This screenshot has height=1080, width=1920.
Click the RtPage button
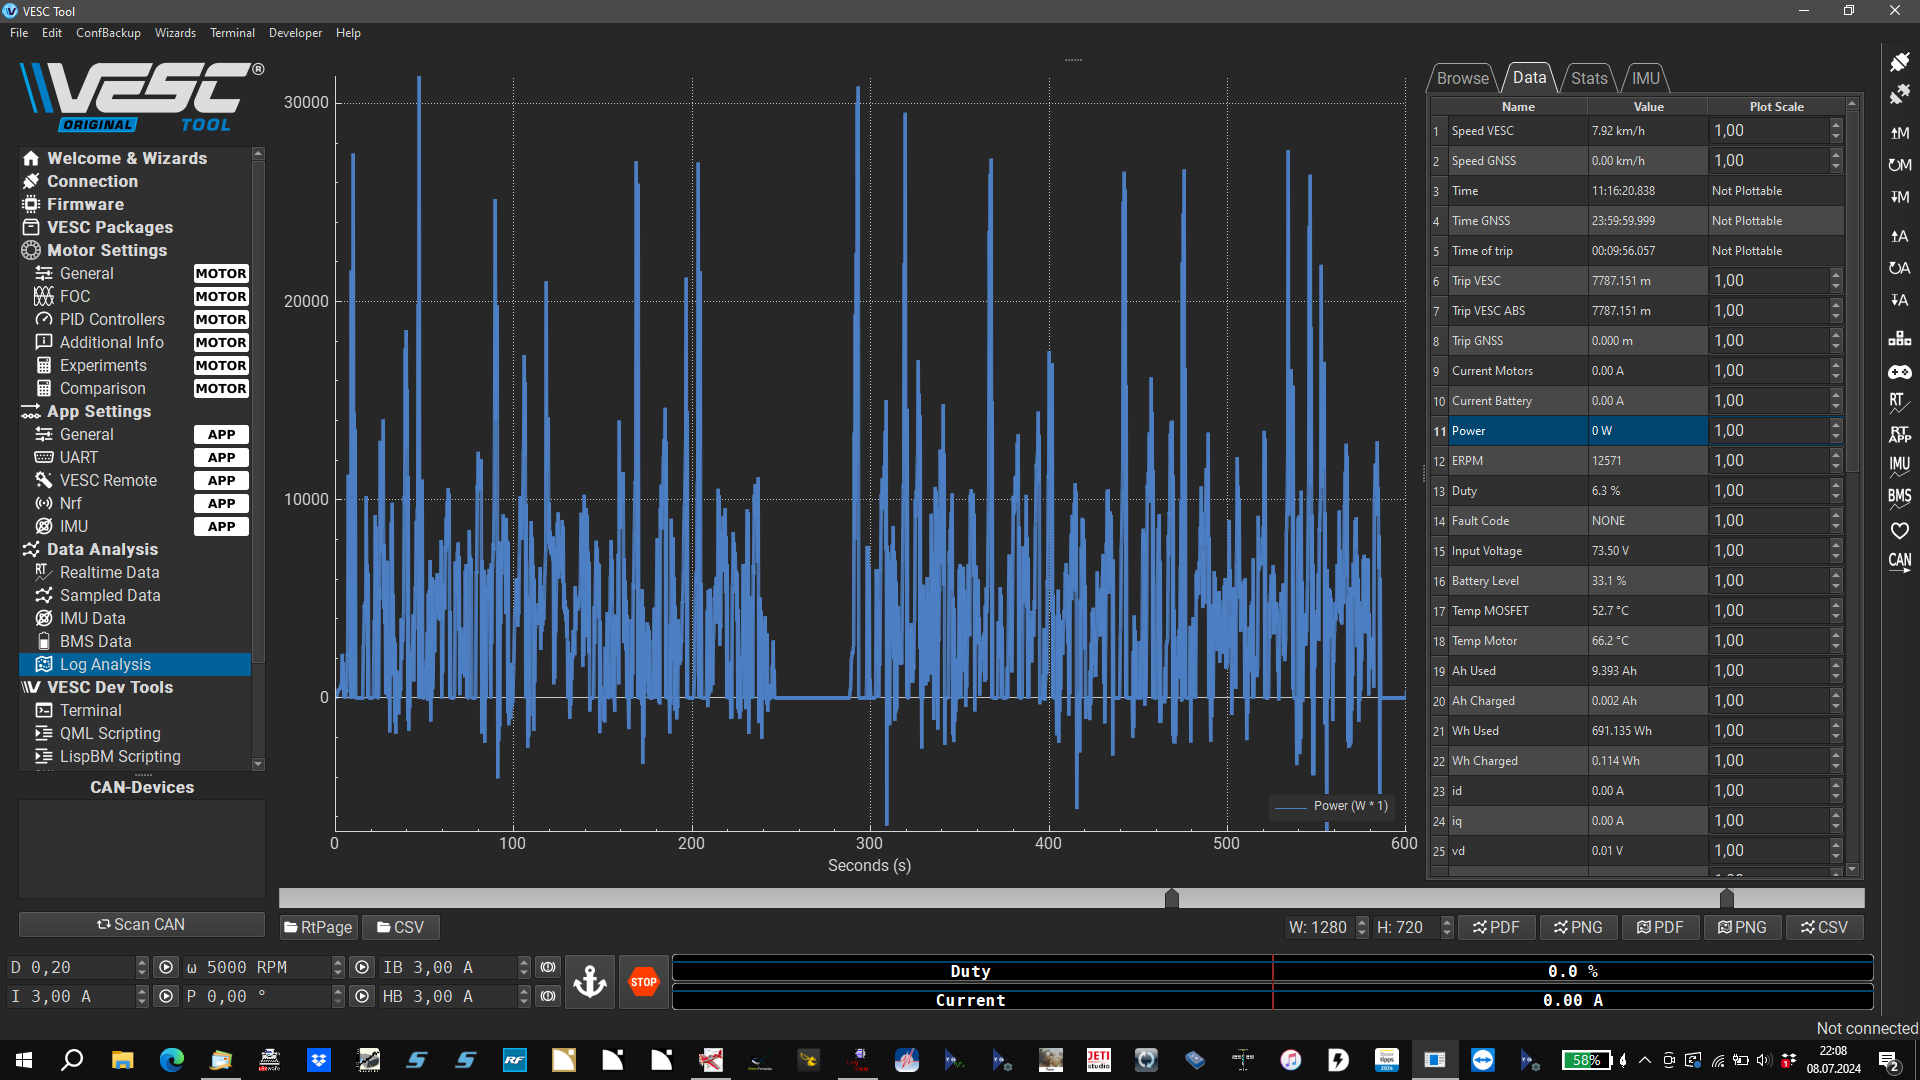[x=318, y=927]
